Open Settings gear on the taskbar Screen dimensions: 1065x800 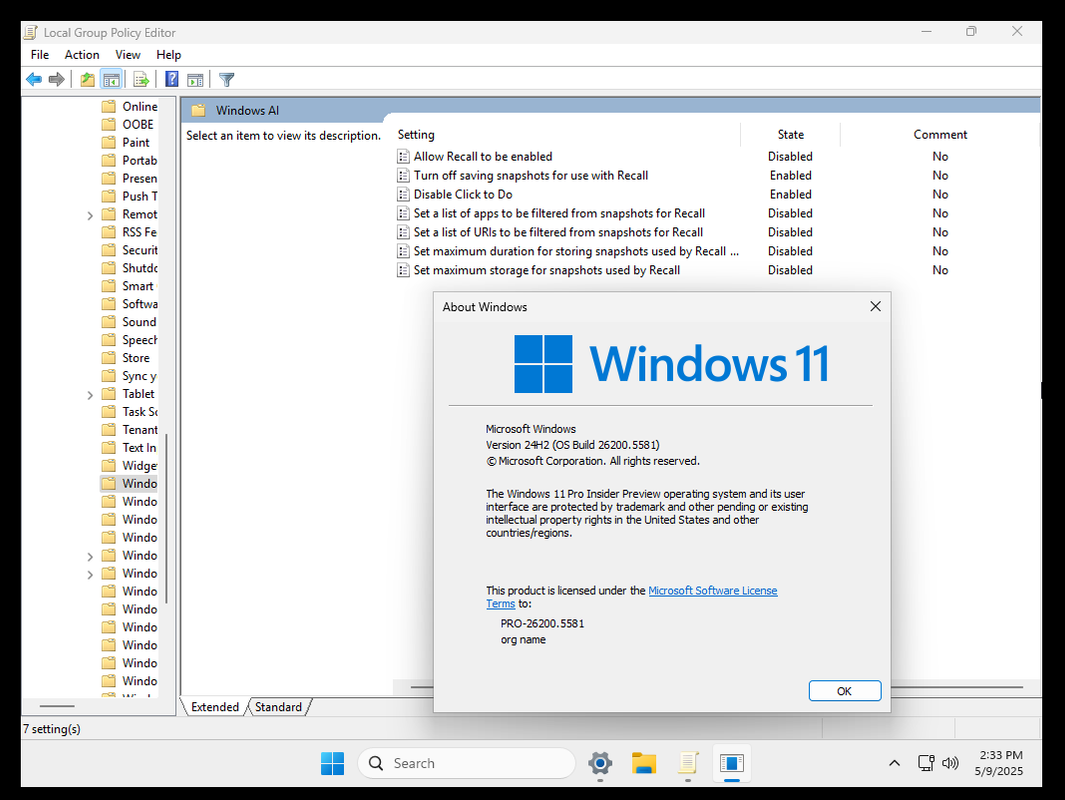(x=600, y=763)
